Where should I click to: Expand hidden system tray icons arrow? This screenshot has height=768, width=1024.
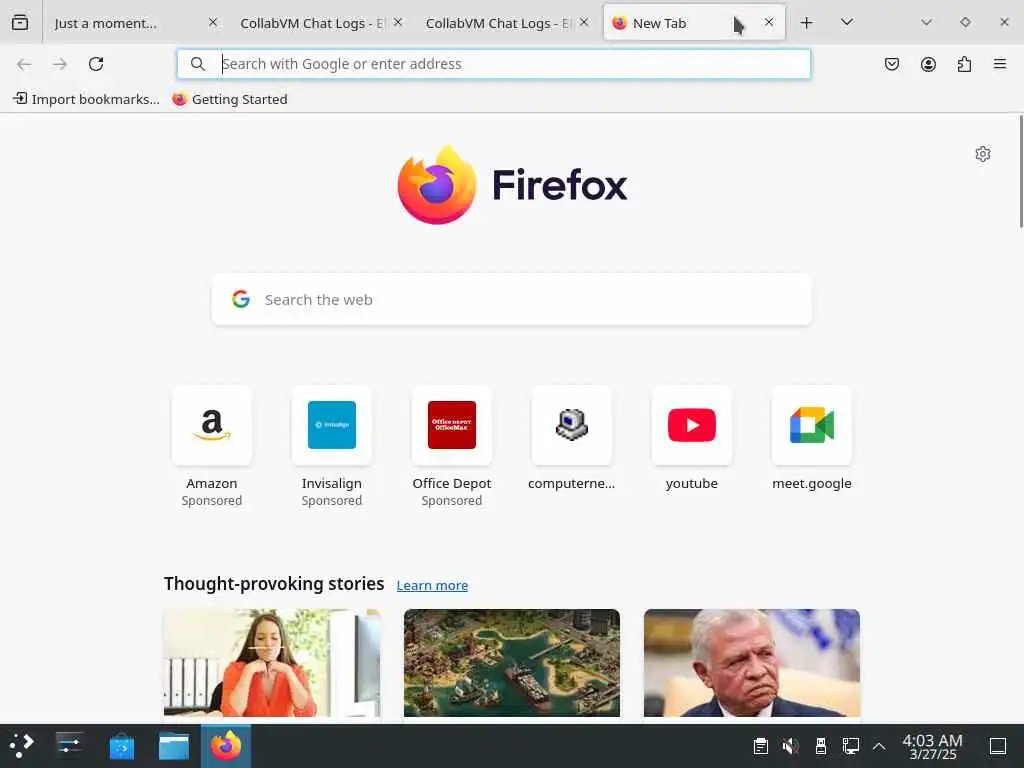(x=879, y=746)
